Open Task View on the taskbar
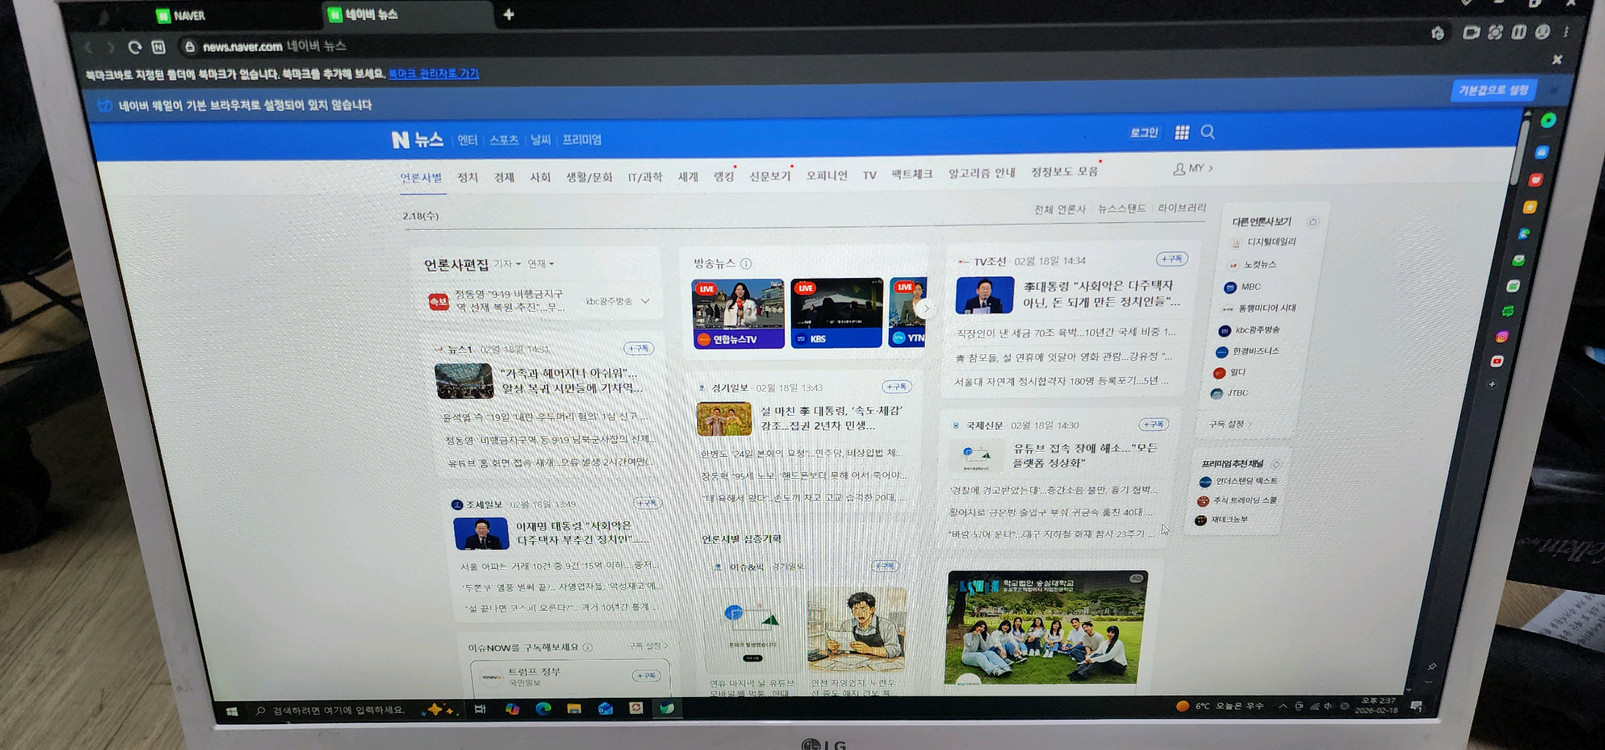Viewport: 1605px width, 750px height. coord(480,709)
